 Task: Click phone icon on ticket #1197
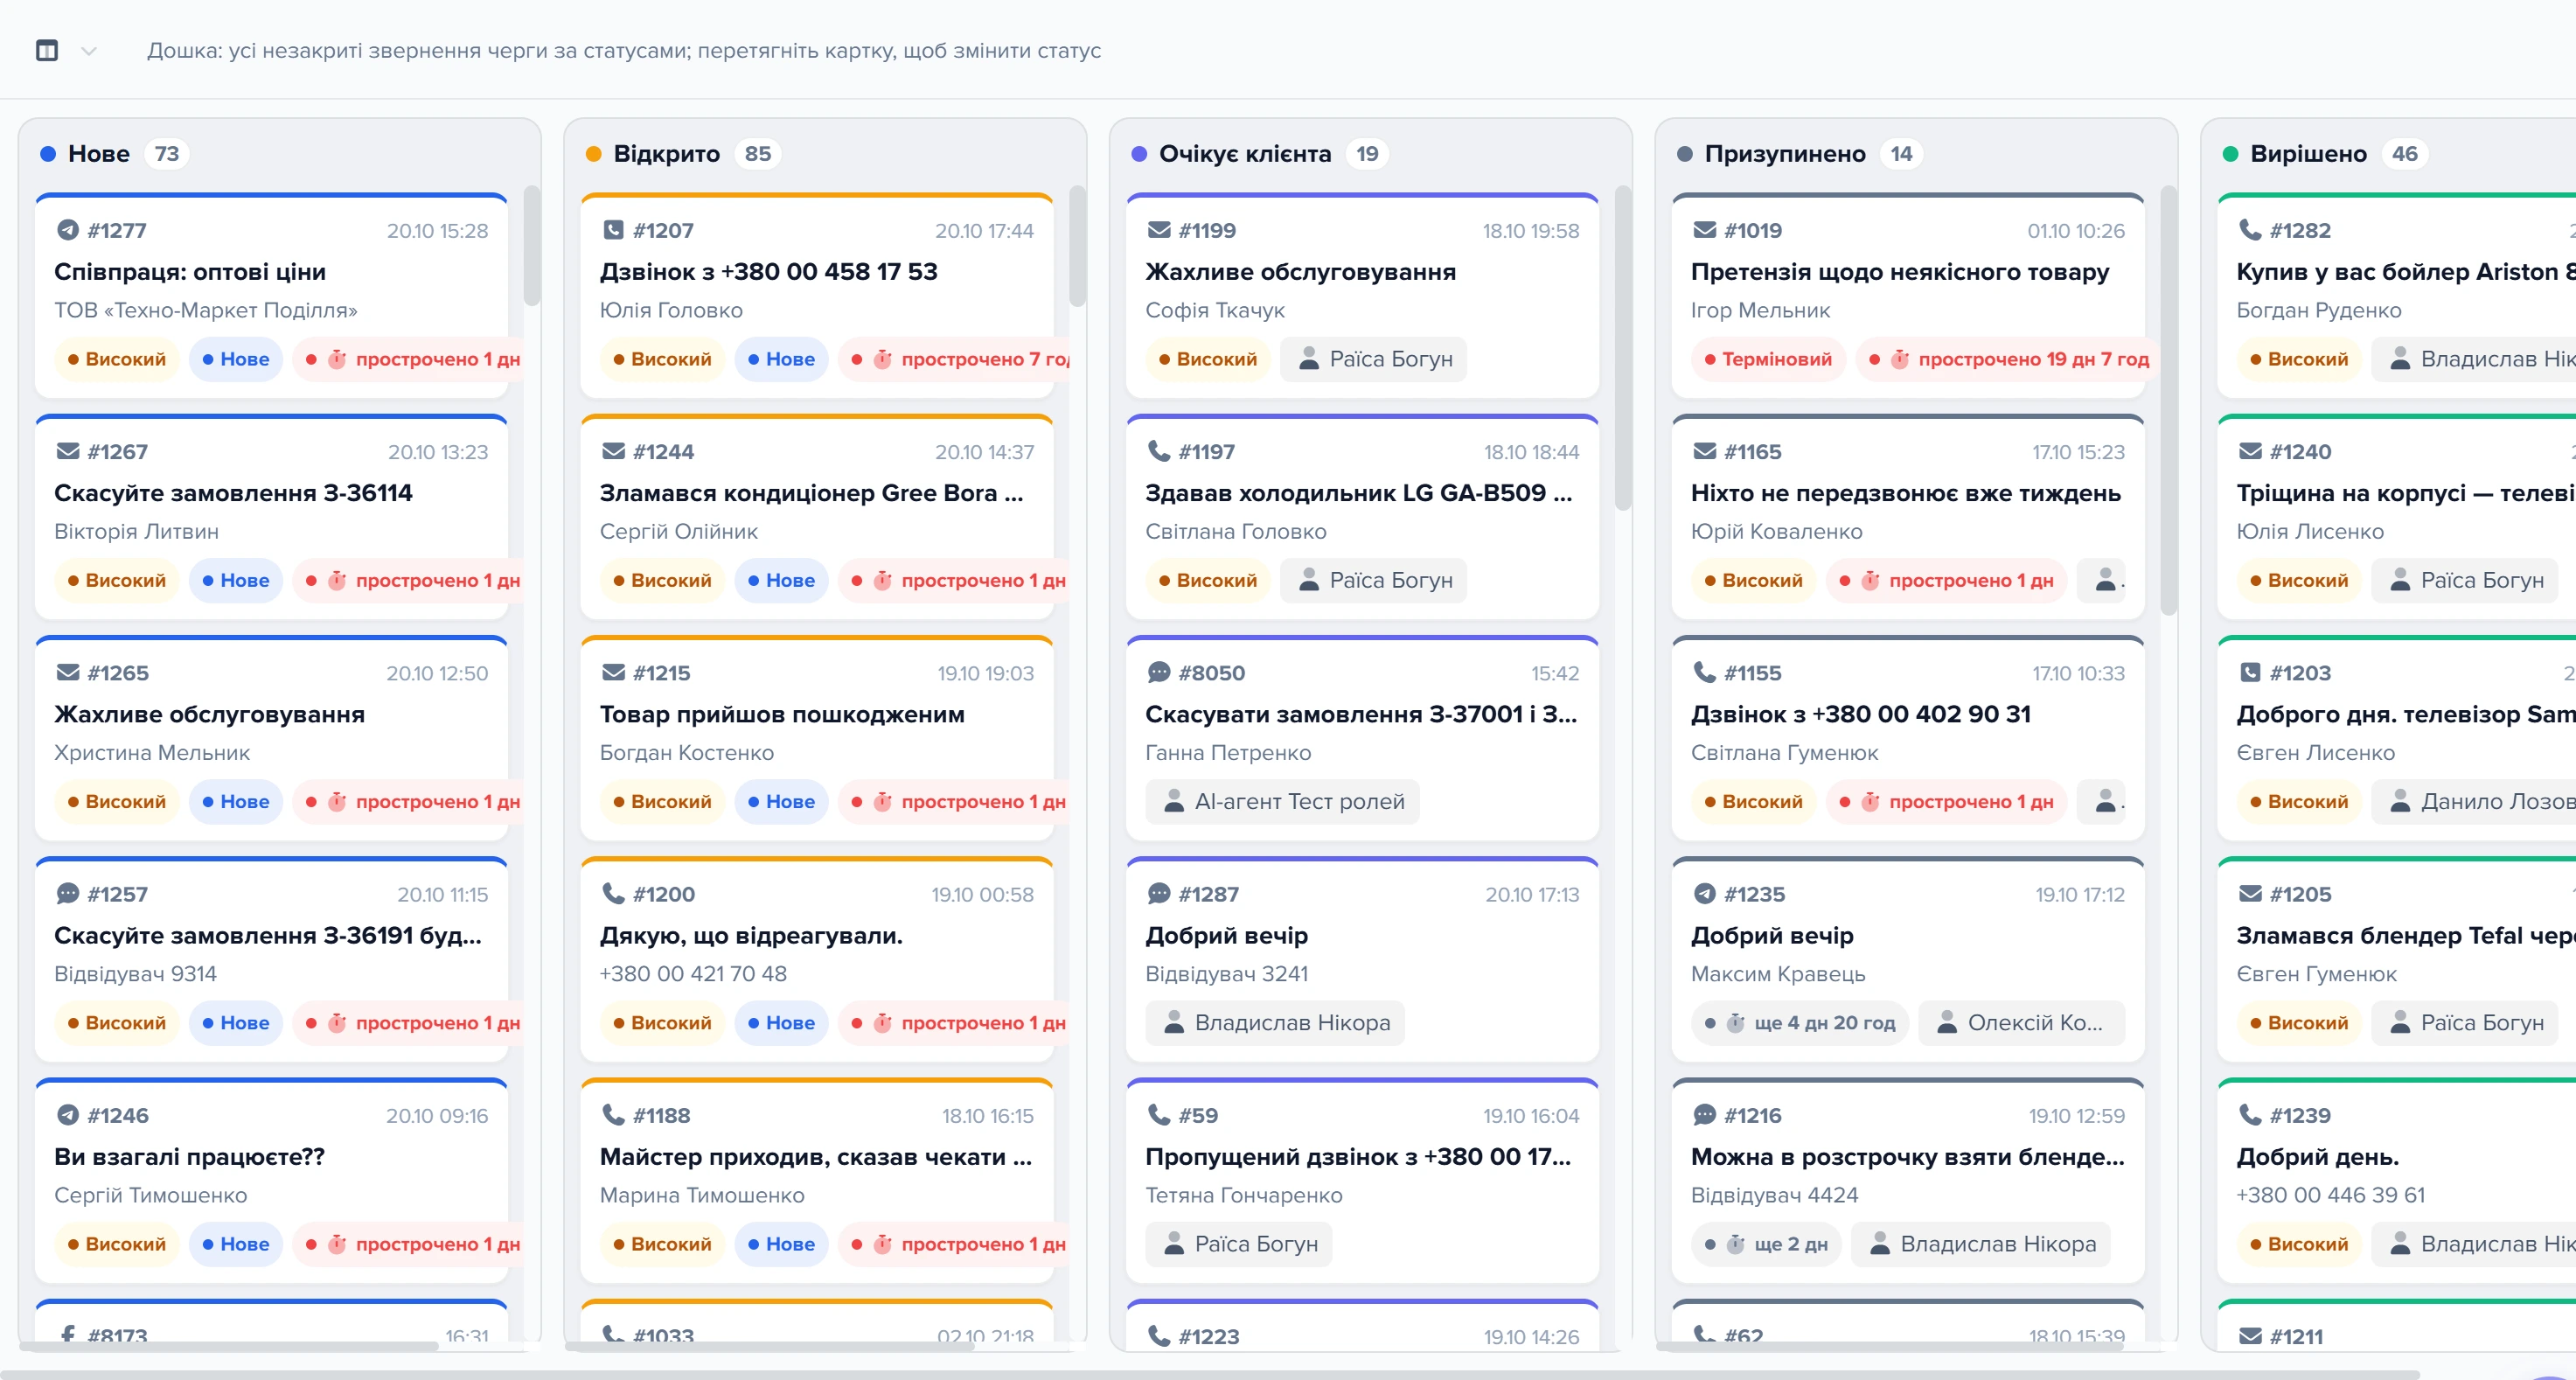[1159, 451]
